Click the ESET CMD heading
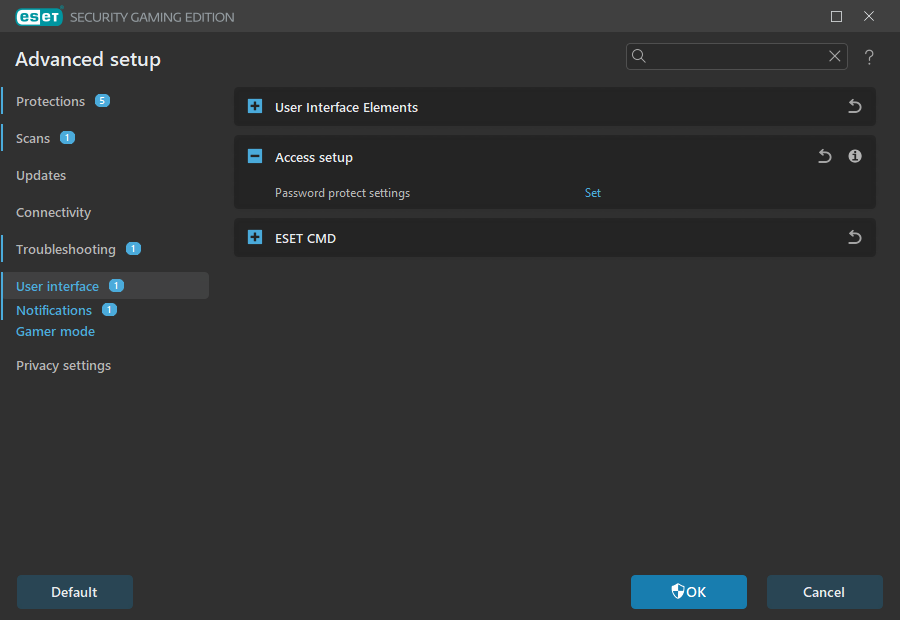Viewport: 900px width, 620px height. point(305,238)
